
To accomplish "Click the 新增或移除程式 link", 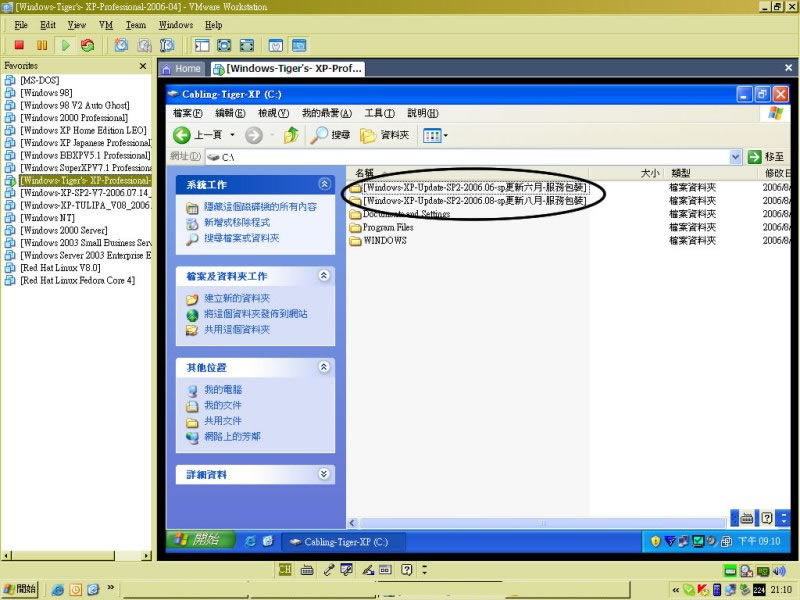I will point(237,222).
